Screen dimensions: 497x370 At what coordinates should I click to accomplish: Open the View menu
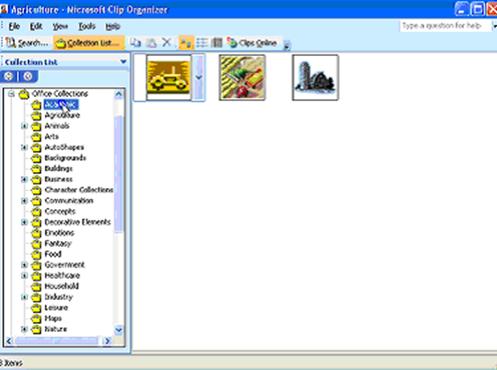pyautogui.click(x=60, y=26)
